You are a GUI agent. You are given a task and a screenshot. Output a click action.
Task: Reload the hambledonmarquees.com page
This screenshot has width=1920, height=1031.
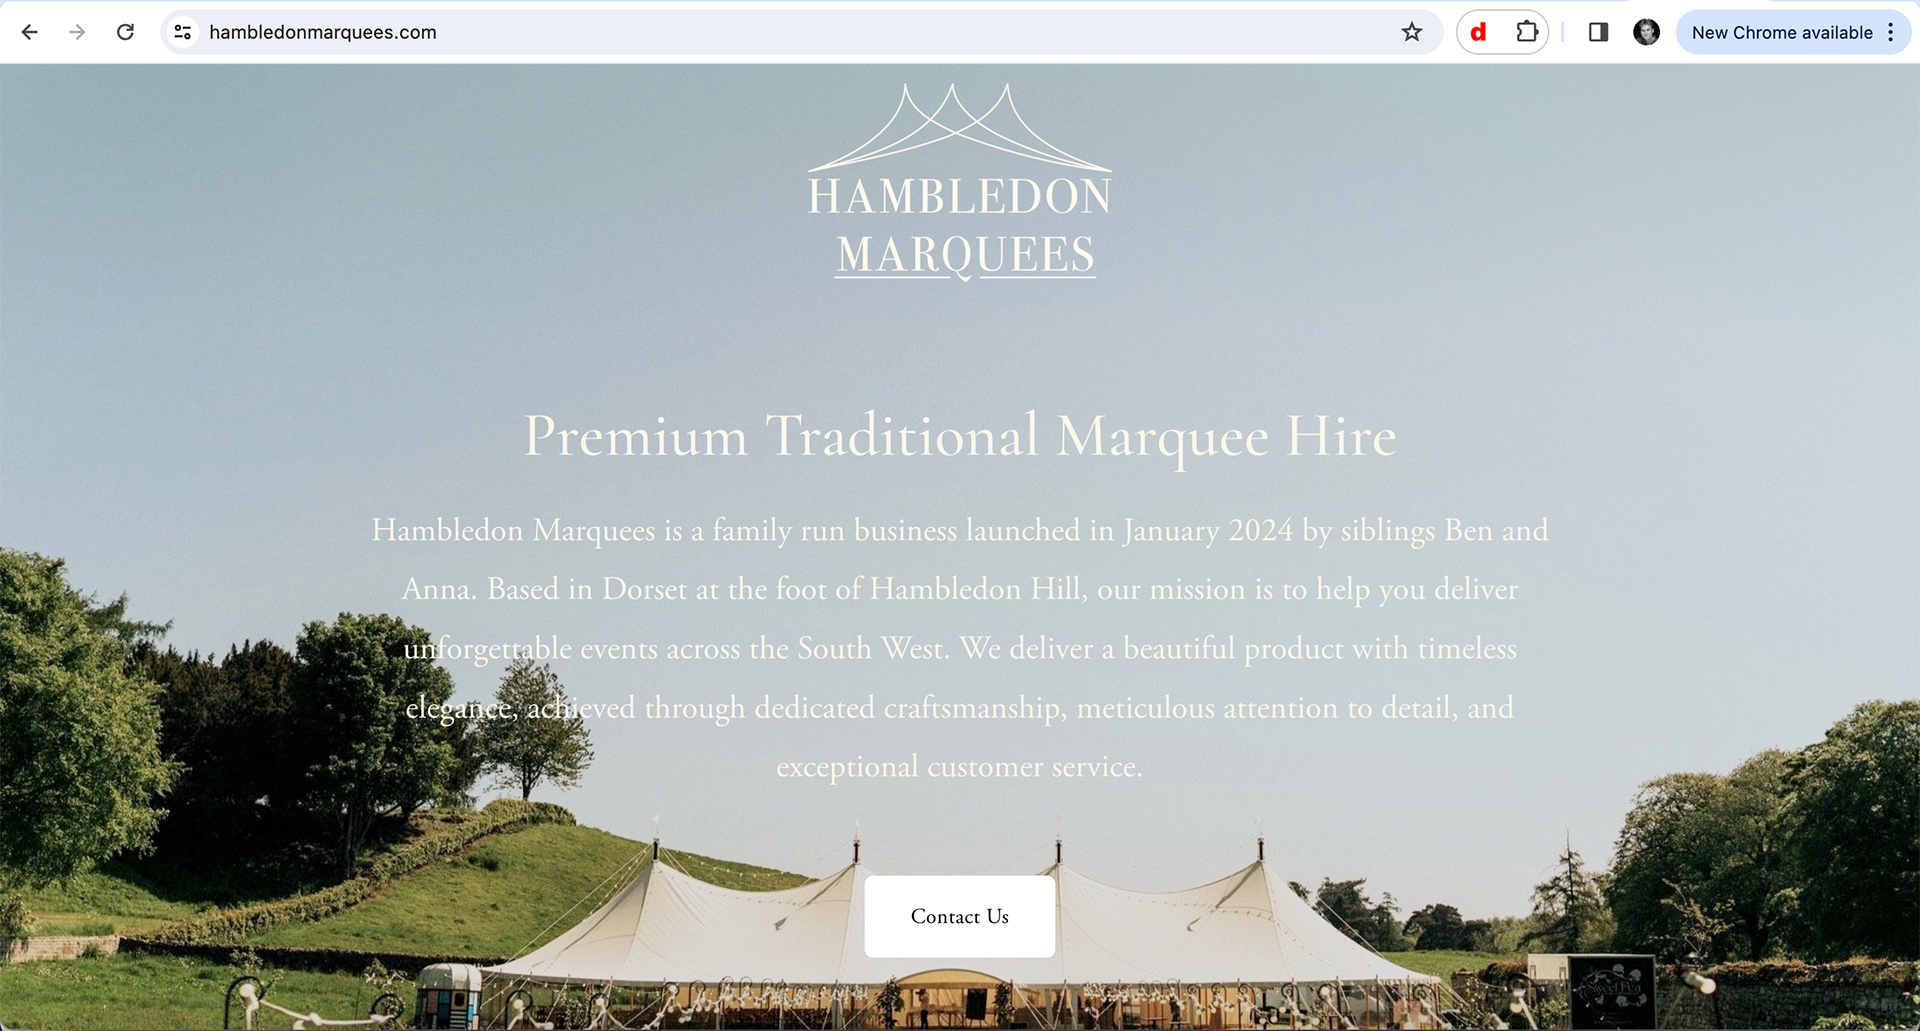coord(125,32)
